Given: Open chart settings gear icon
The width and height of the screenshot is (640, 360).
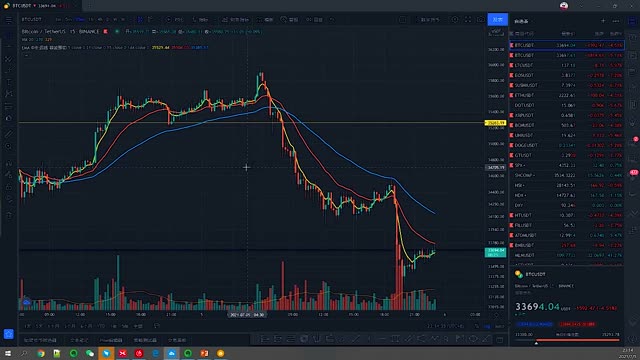Looking at the screenshot, I should point(455,20).
